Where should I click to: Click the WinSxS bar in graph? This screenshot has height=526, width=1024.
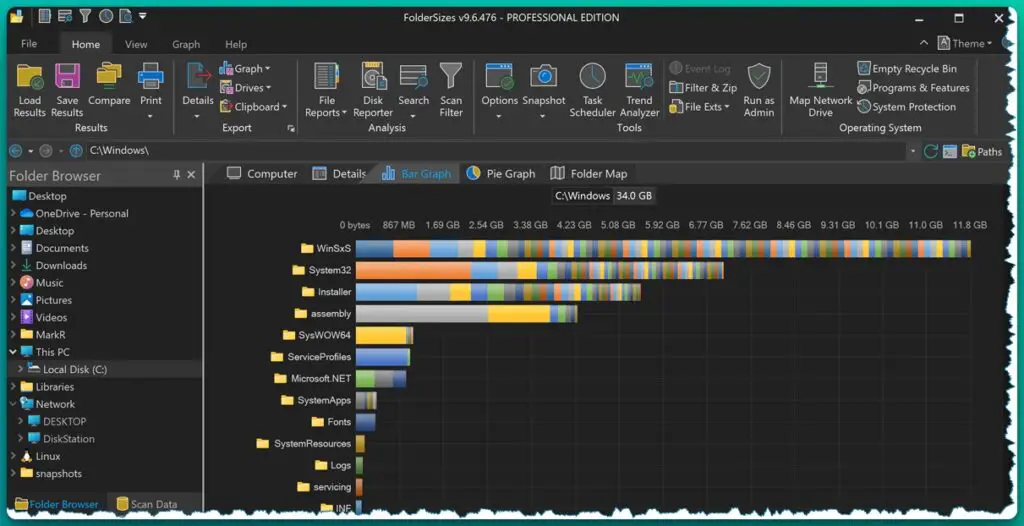pos(662,249)
